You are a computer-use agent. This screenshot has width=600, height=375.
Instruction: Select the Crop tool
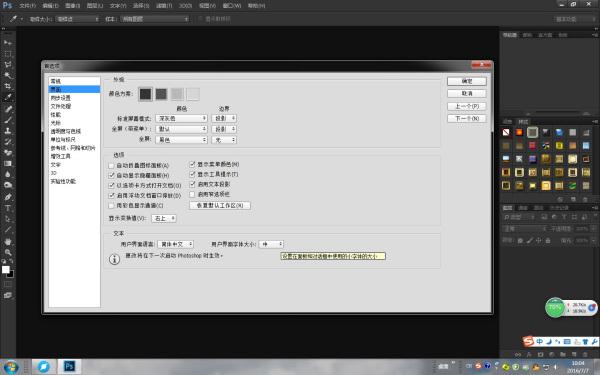click(x=8, y=86)
